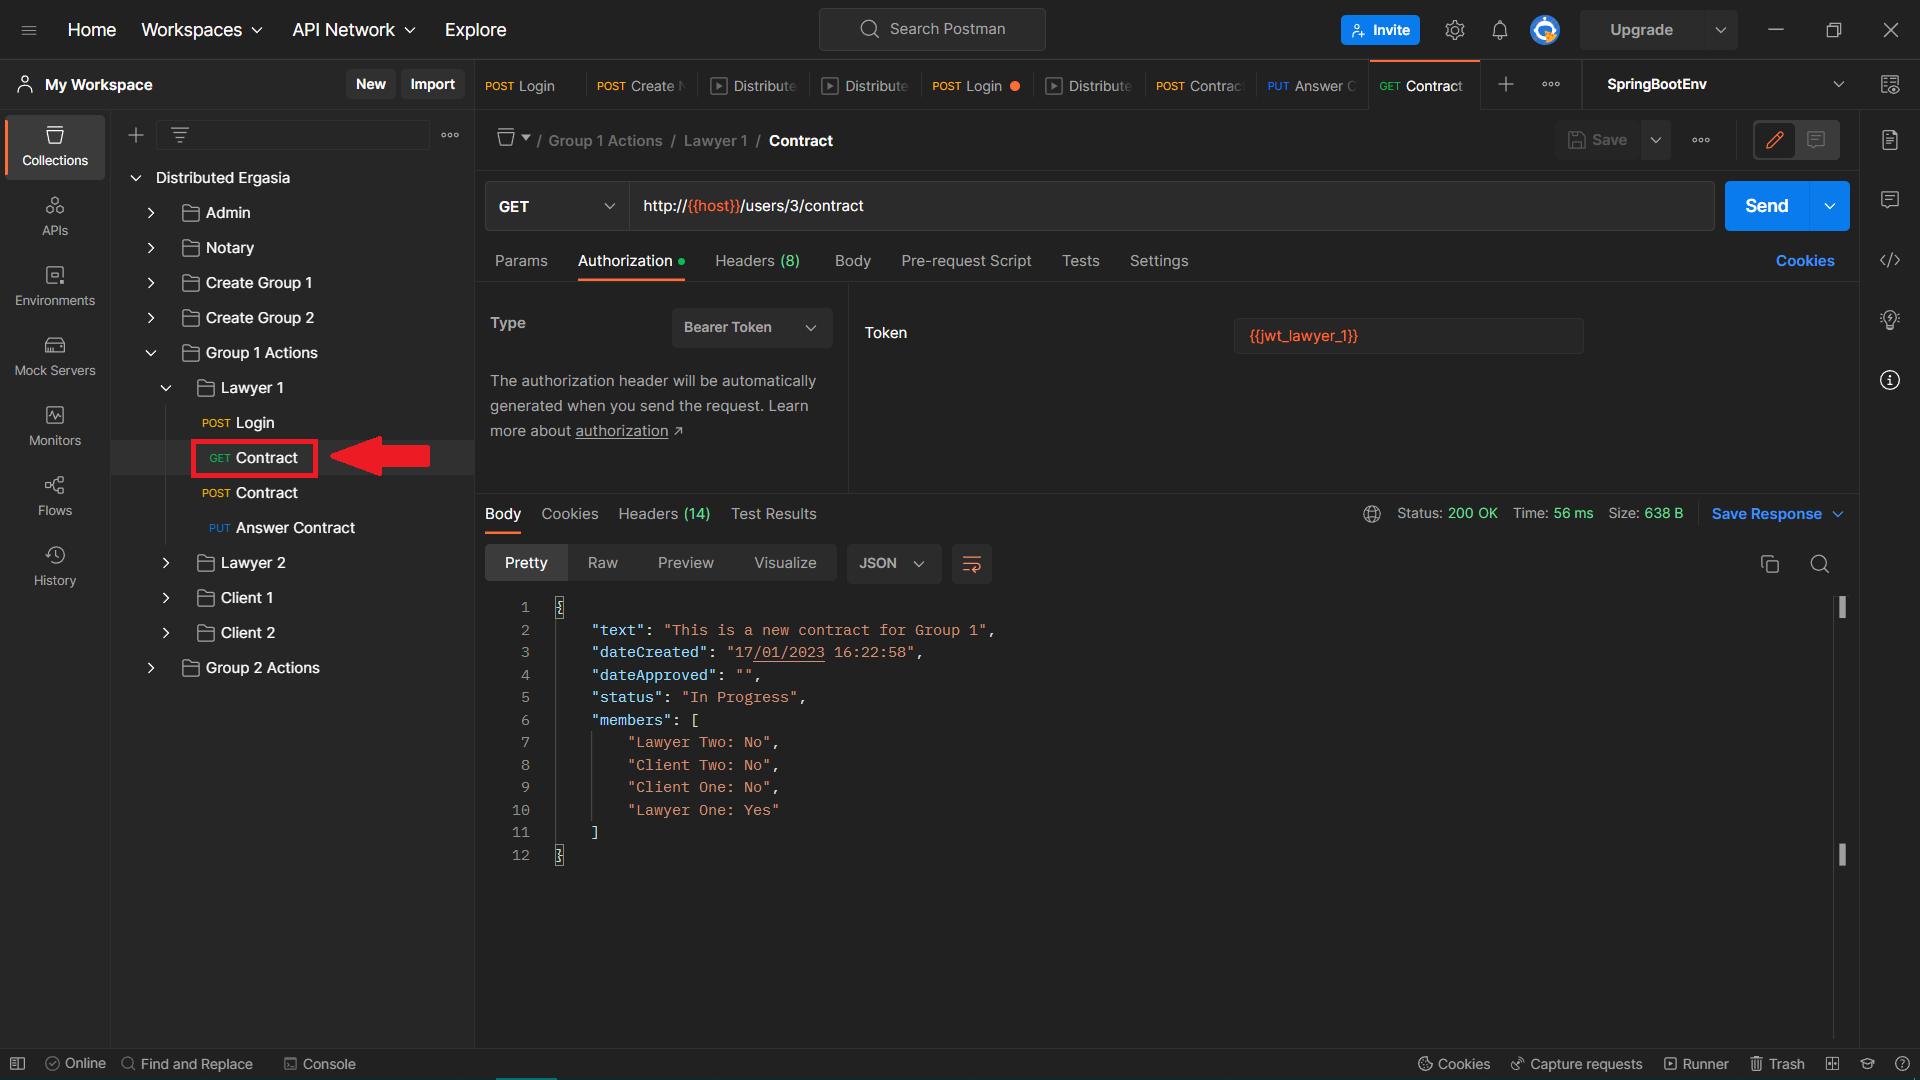This screenshot has width=1920, height=1080.
Task: Open the SpringBootEnv environment dropdown
Action: point(1725,85)
